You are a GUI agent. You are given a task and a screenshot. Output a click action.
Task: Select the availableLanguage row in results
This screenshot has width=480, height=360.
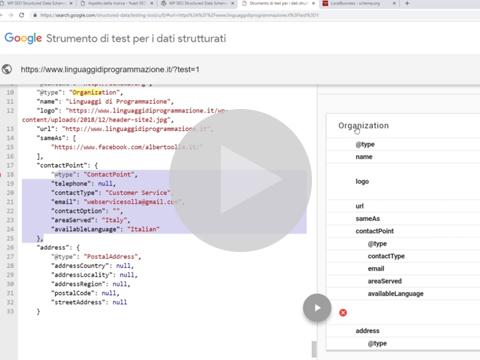[403, 294]
